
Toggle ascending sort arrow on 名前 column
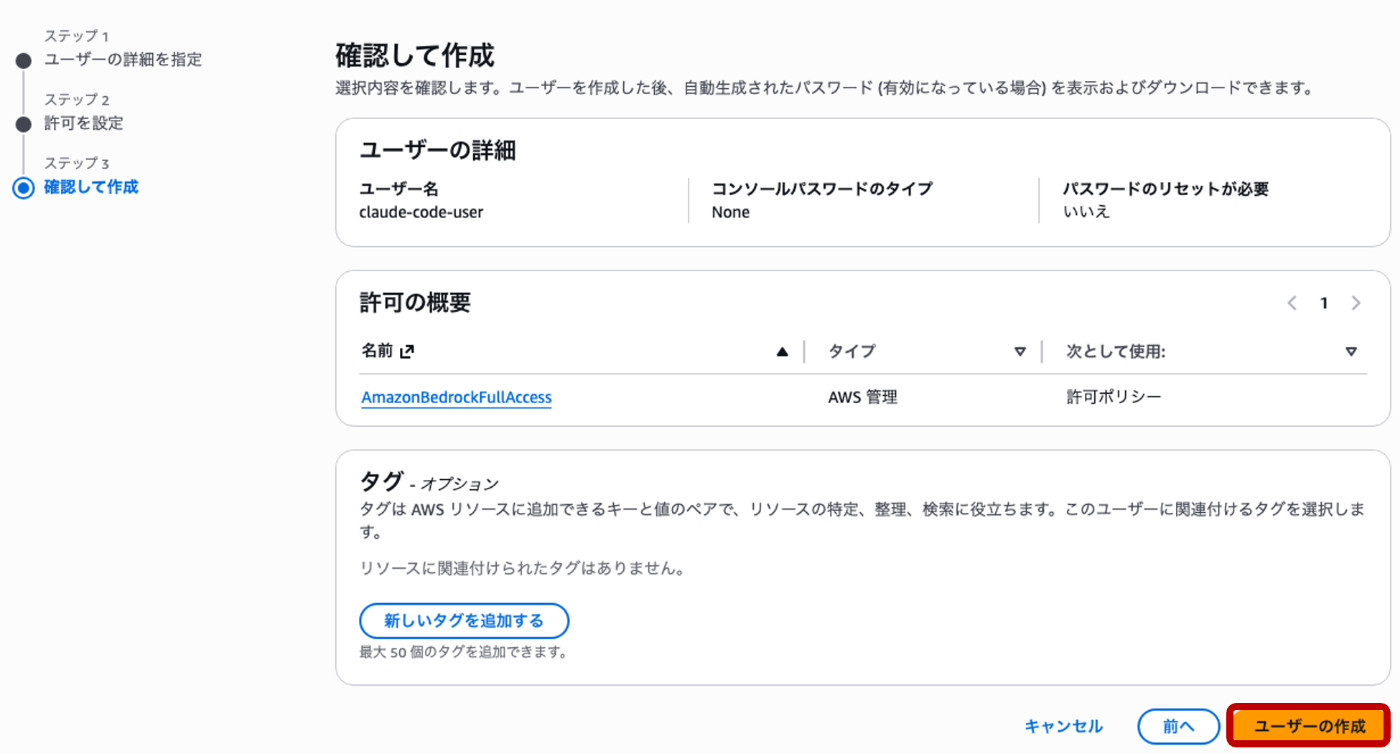(782, 352)
